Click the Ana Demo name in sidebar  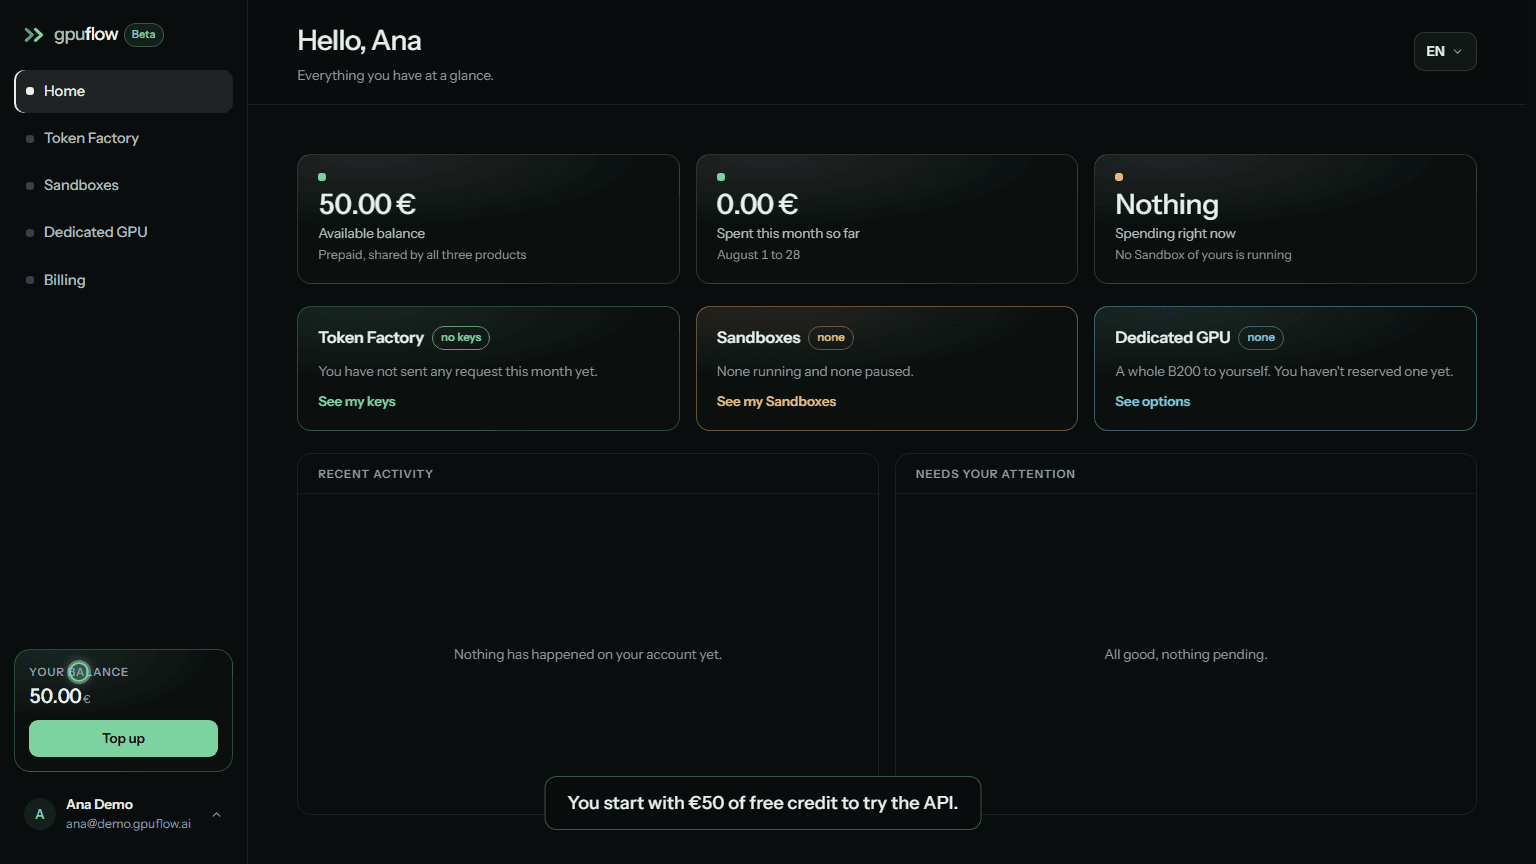pyautogui.click(x=99, y=804)
